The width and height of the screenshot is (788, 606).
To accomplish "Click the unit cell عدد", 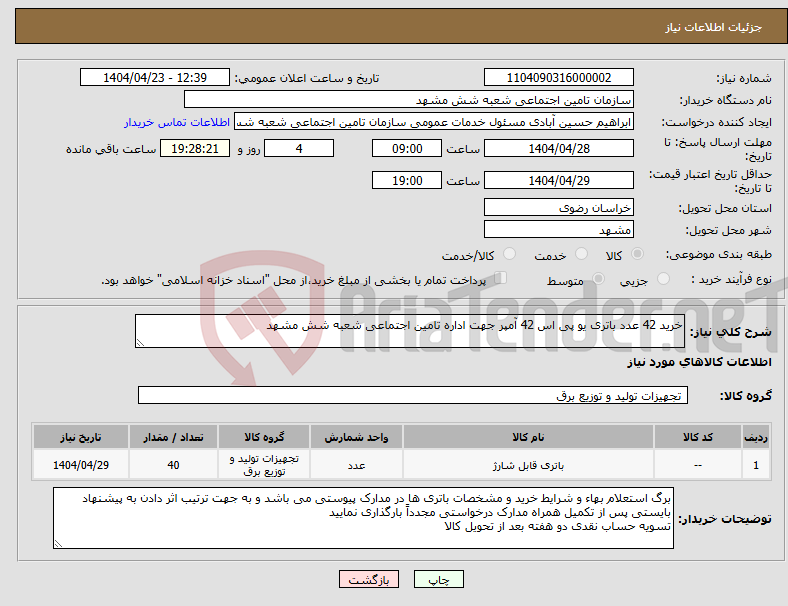I will 356,465.
